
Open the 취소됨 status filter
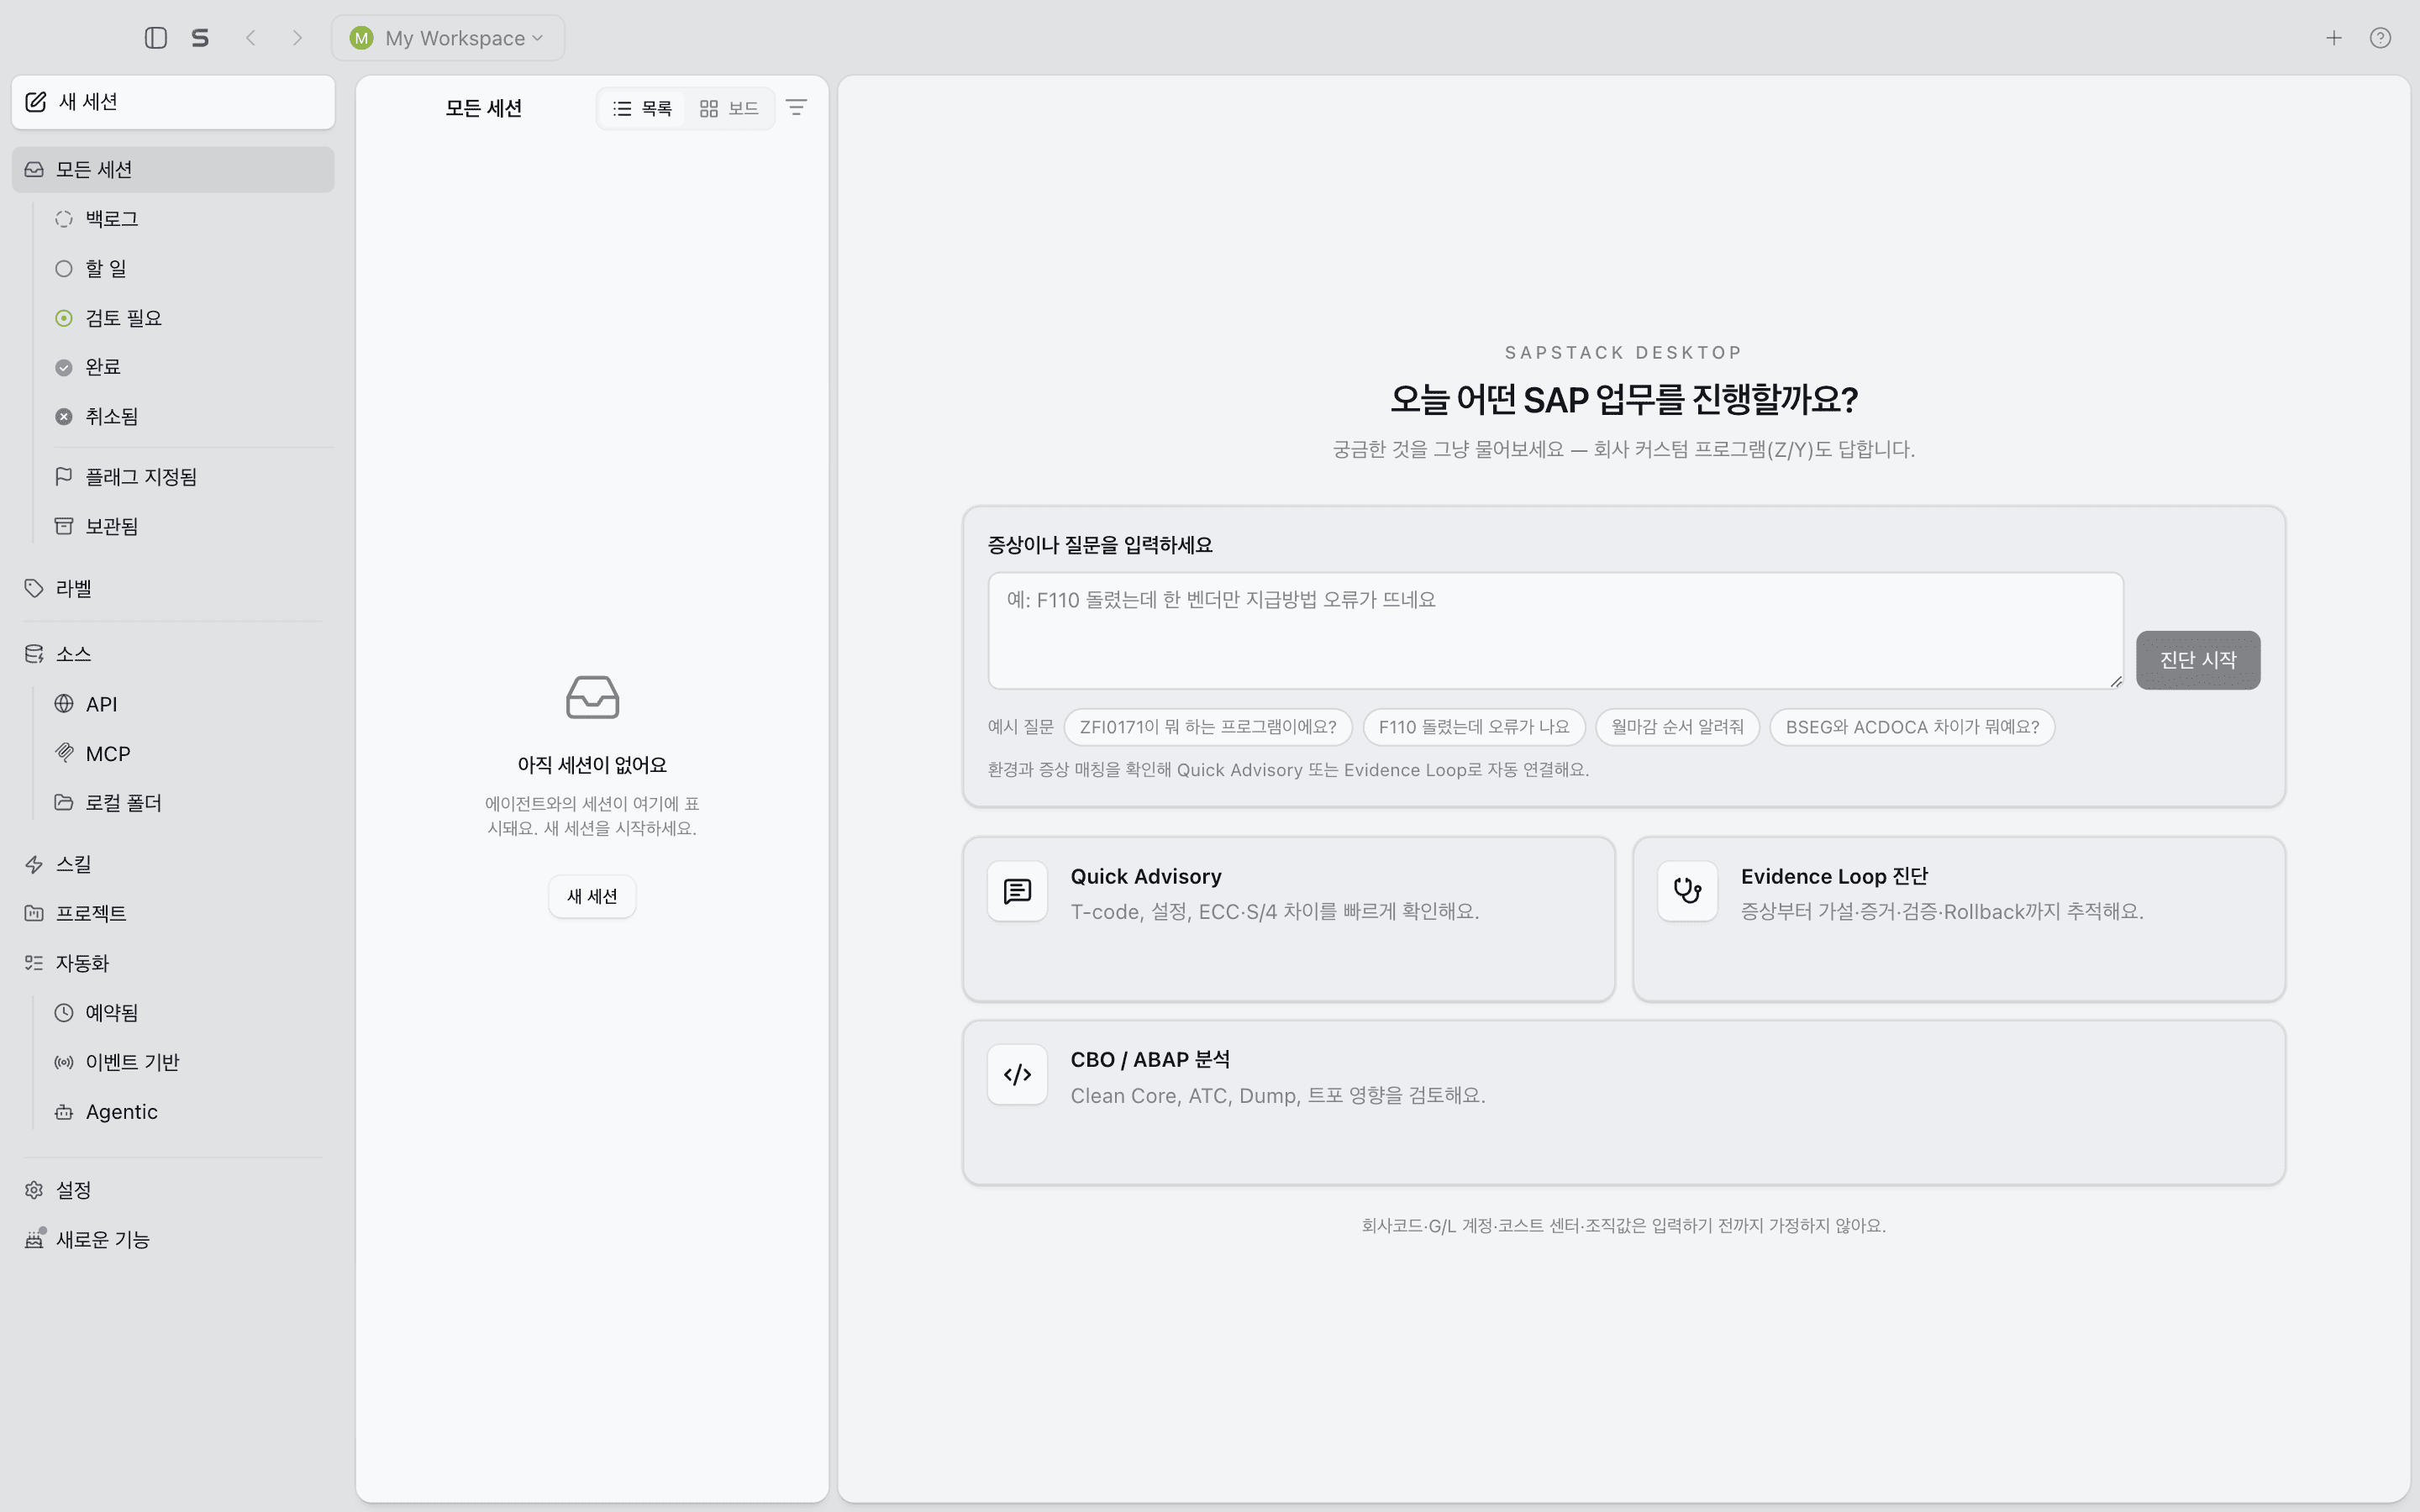point(190,416)
